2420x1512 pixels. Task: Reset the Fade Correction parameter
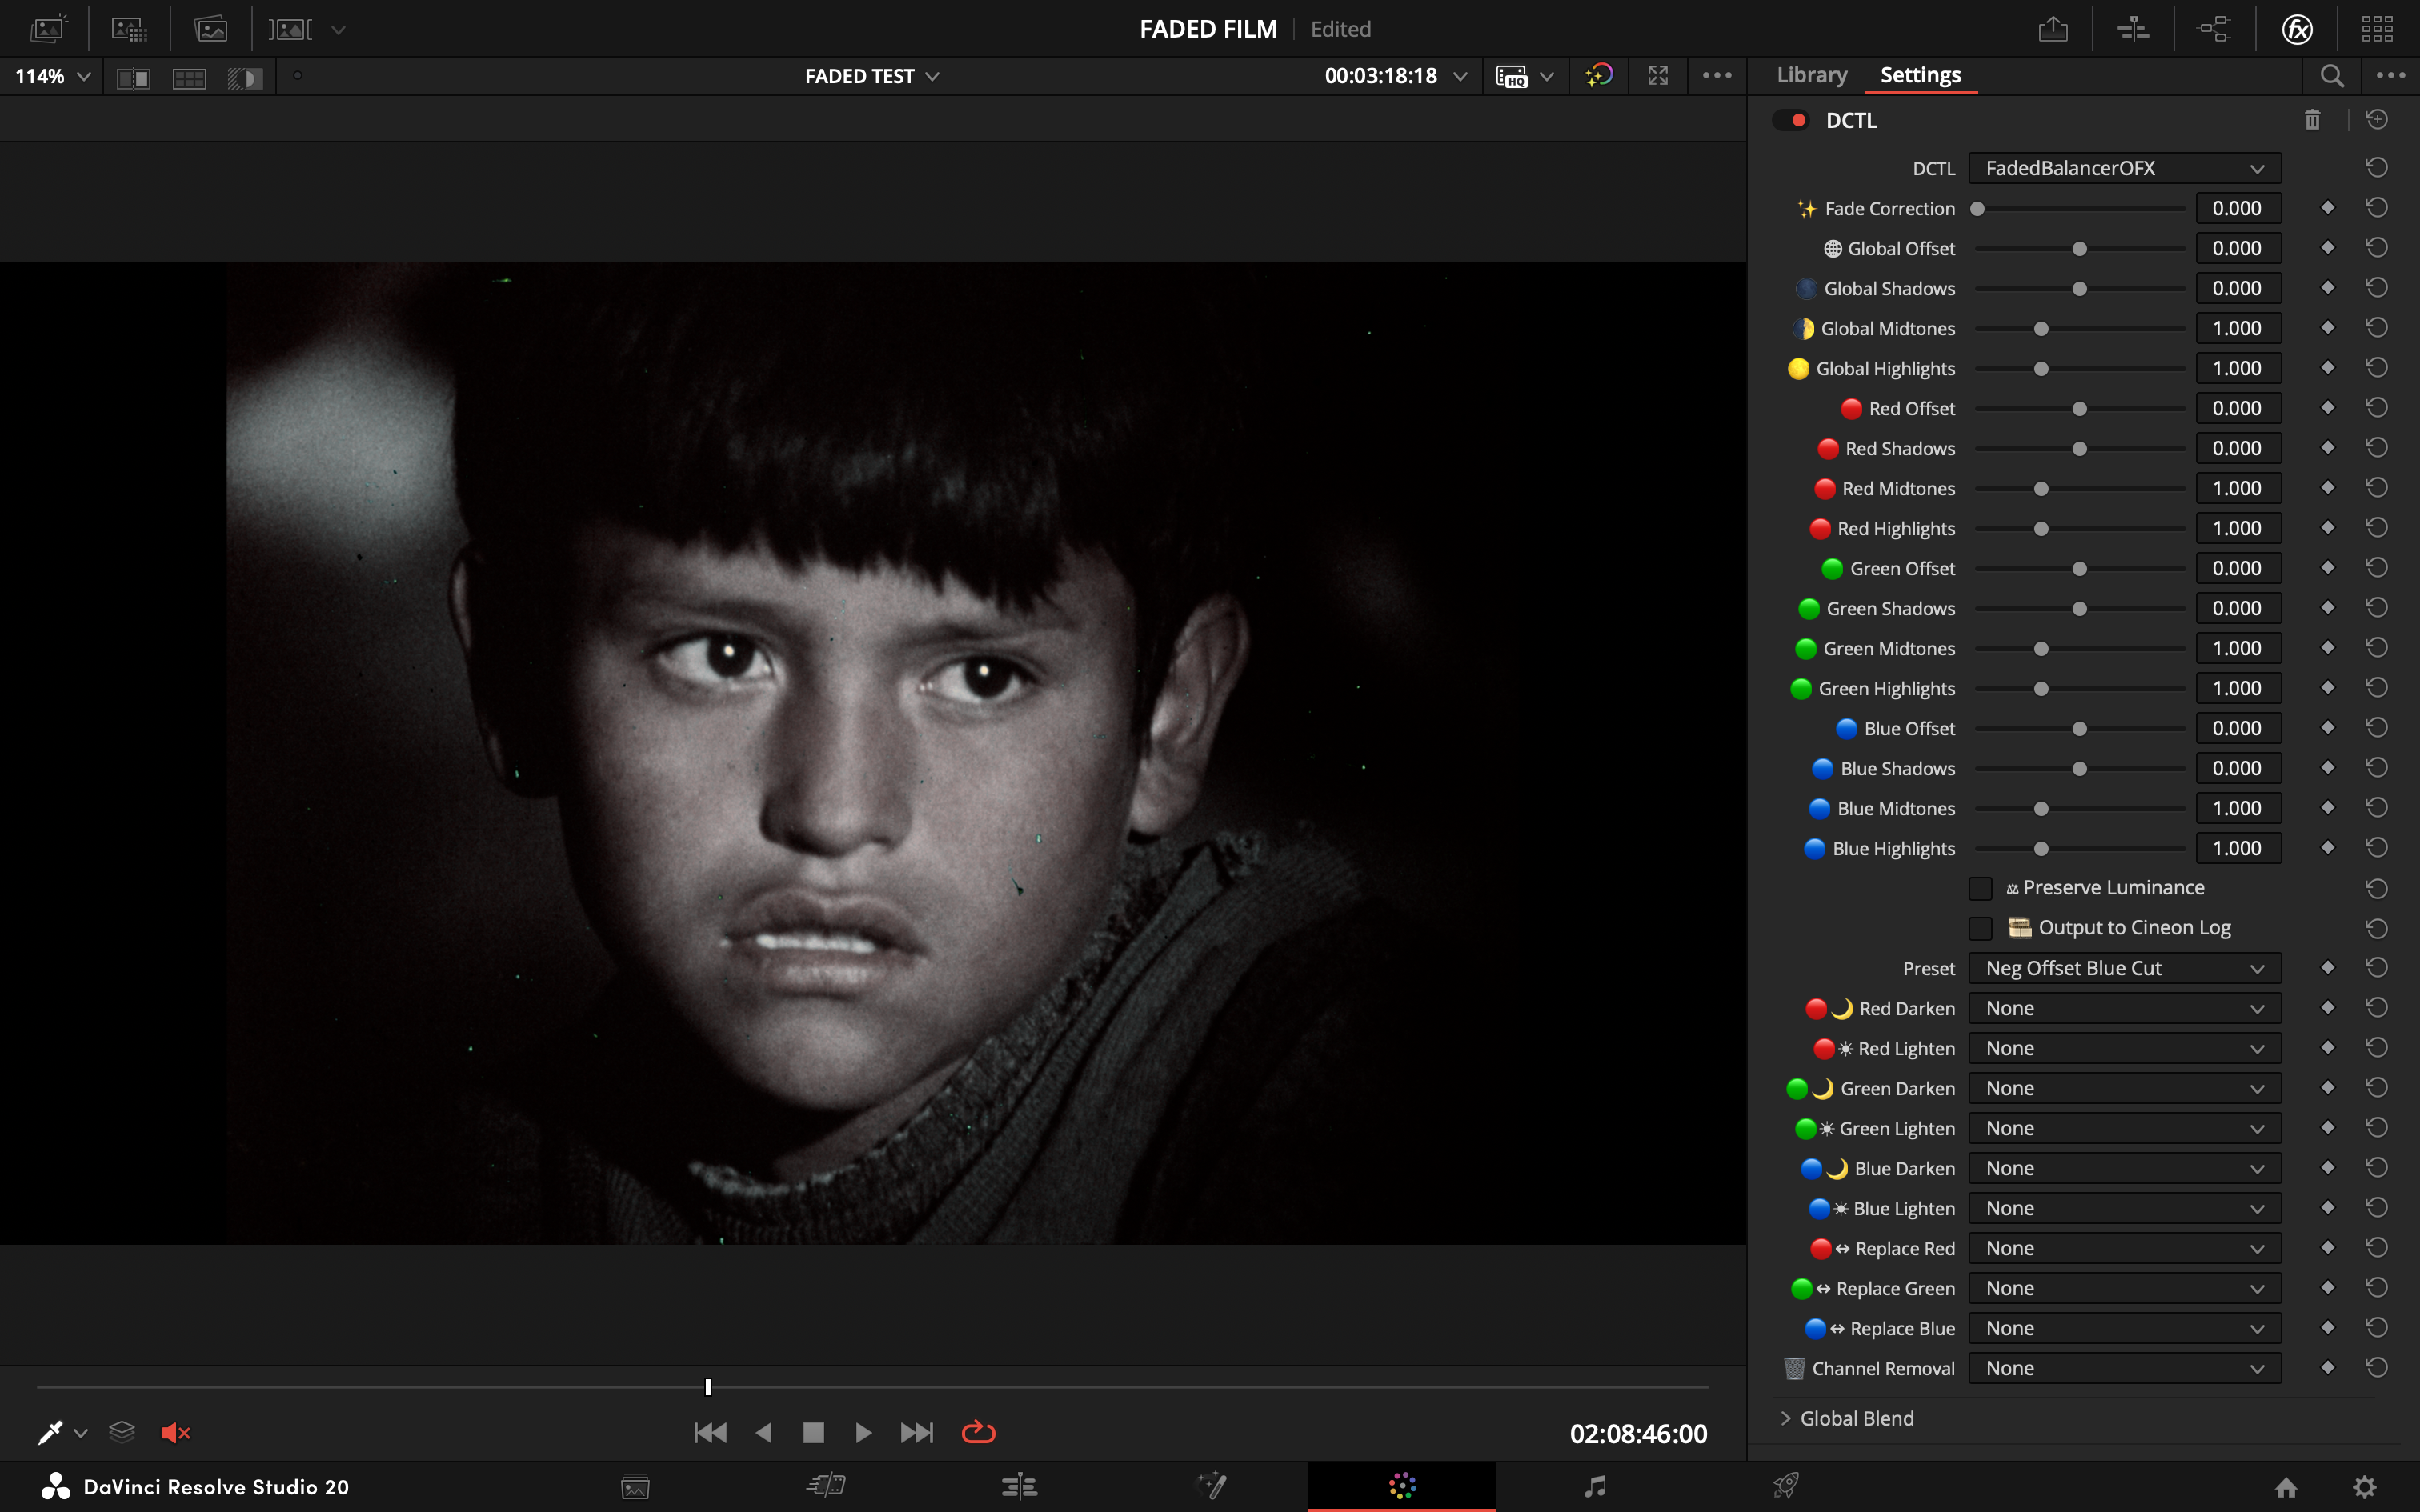2376,208
